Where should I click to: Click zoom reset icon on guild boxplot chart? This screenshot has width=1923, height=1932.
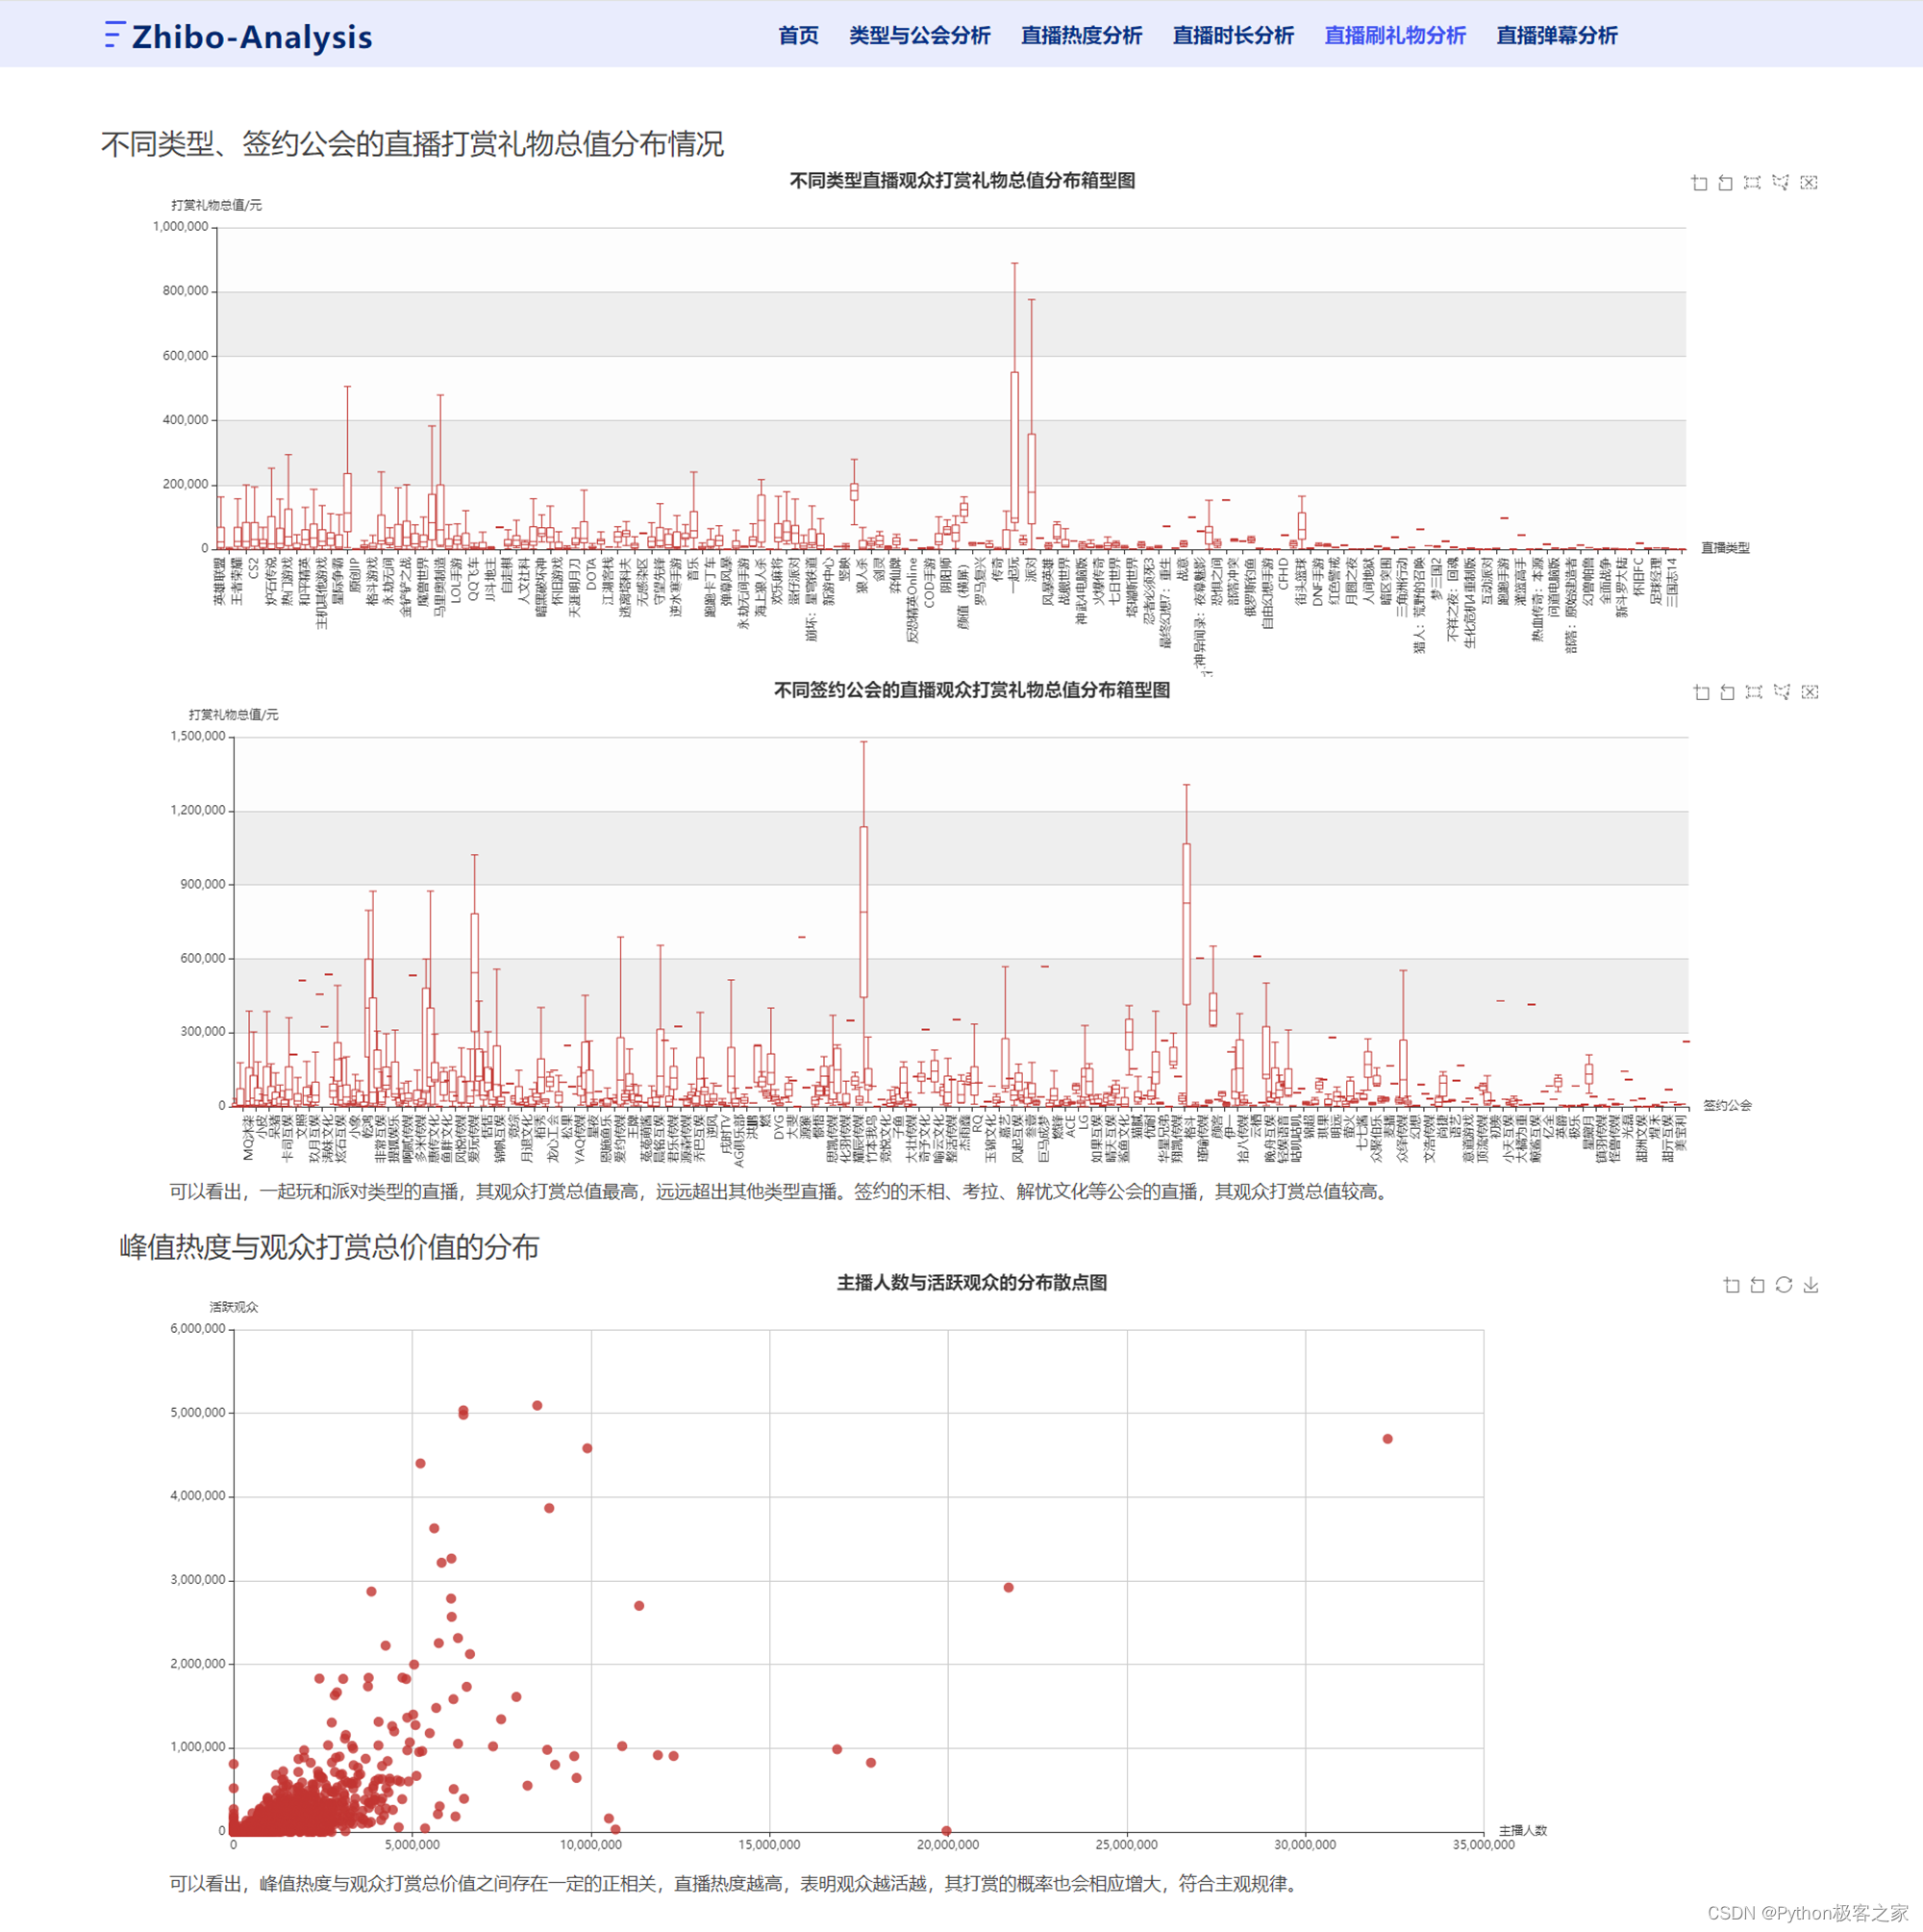pos(1727,693)
